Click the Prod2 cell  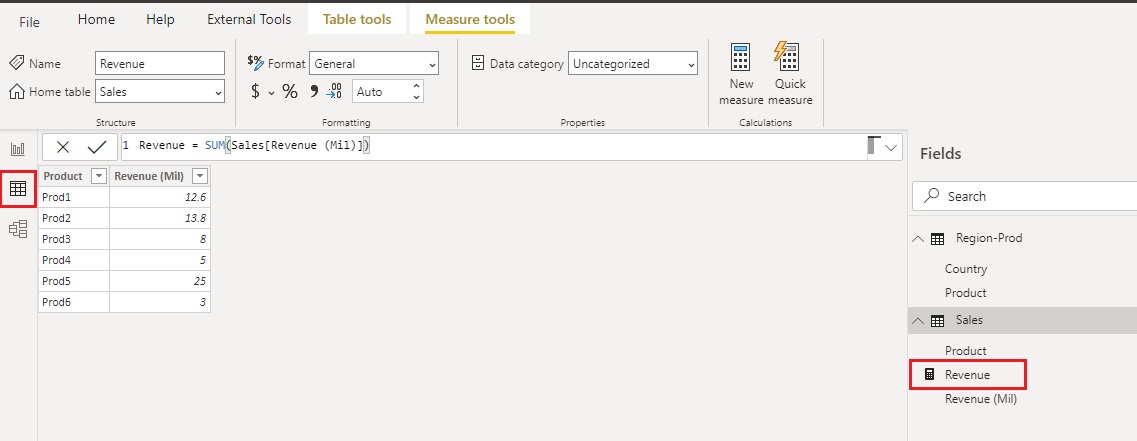point(73,218)
